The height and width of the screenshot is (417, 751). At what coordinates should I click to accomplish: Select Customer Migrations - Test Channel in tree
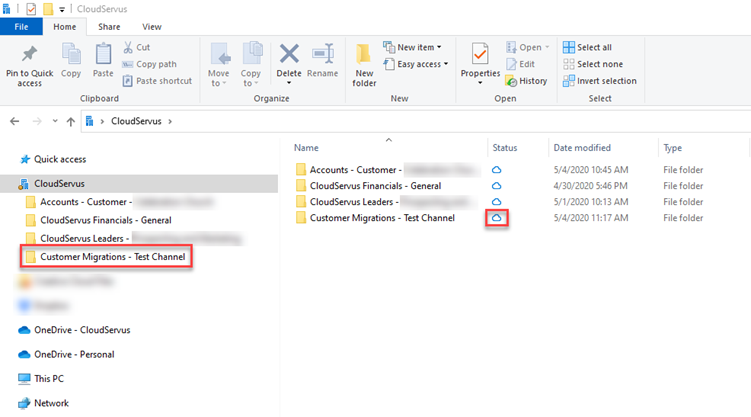click(106, 257)
